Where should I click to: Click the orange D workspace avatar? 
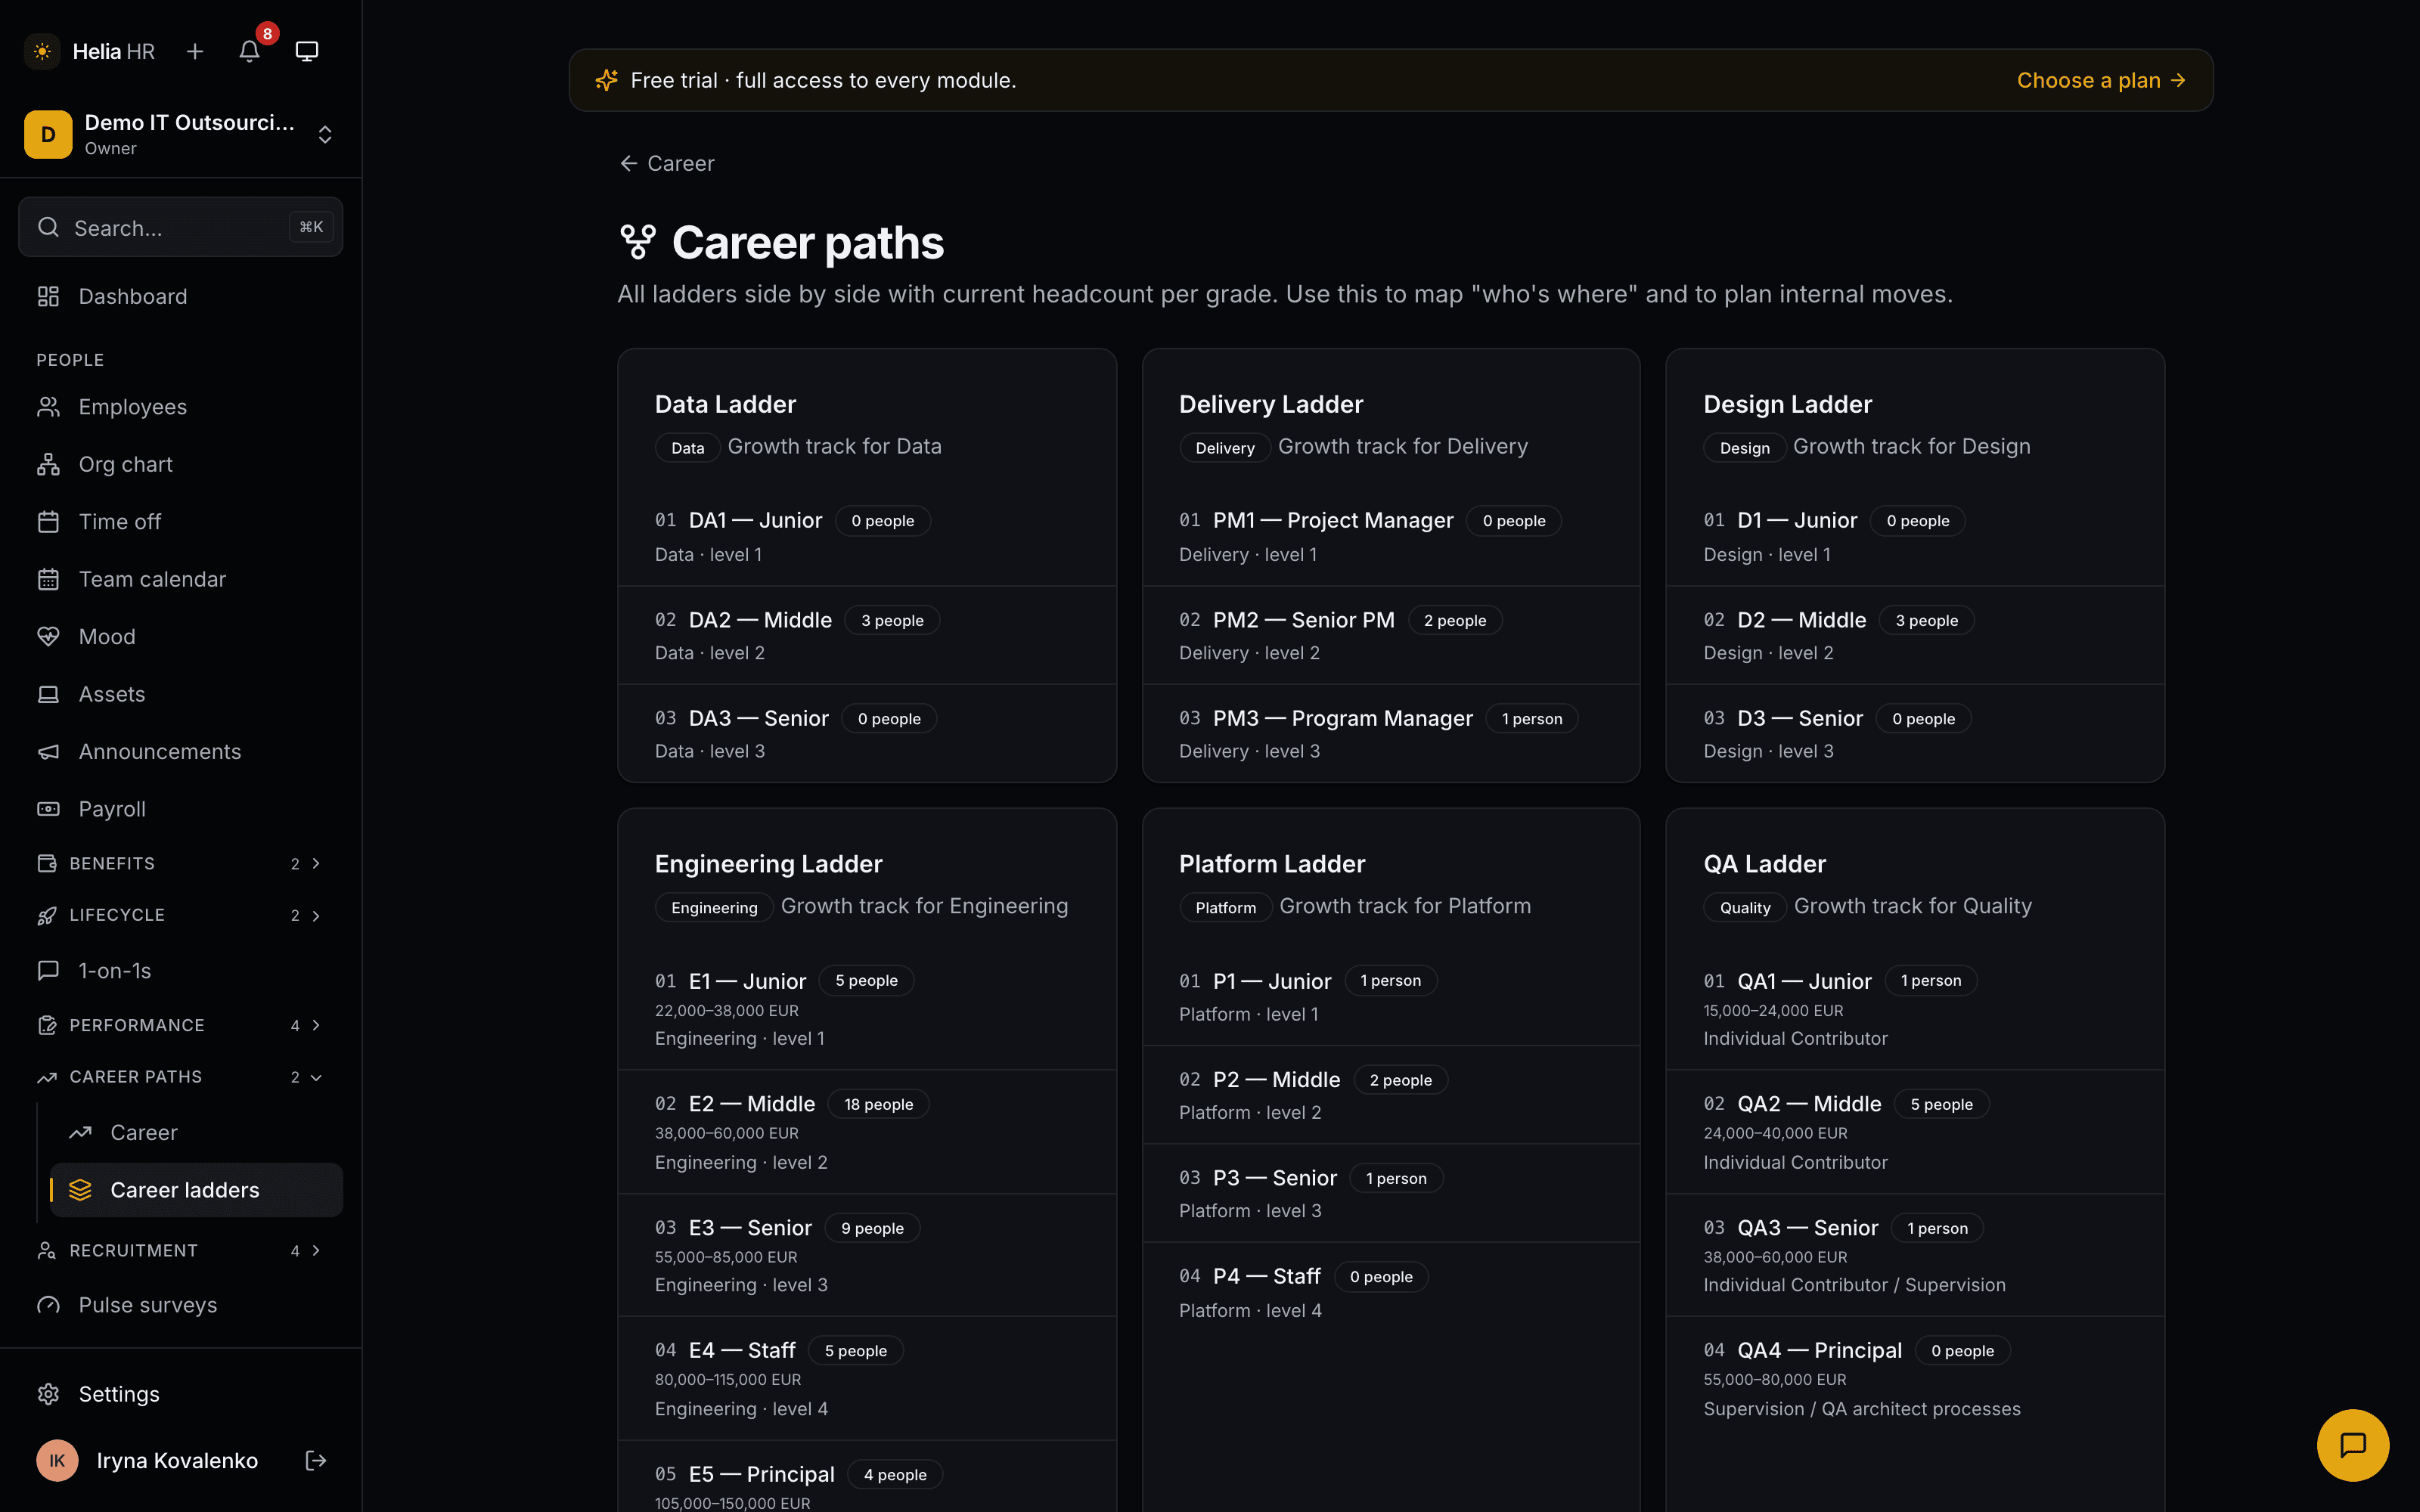48,134
